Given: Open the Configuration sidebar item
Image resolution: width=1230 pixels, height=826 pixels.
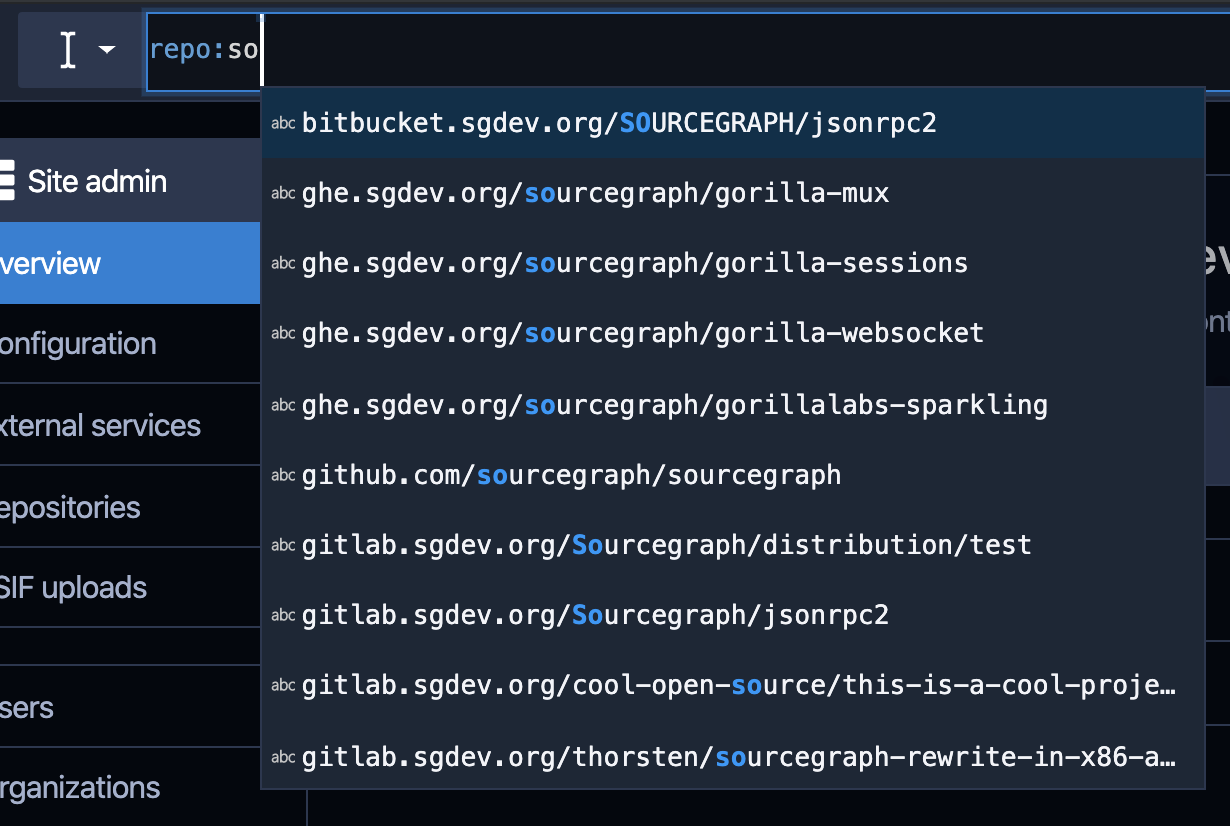Looking at the screenshot, I should click(130, 344).
